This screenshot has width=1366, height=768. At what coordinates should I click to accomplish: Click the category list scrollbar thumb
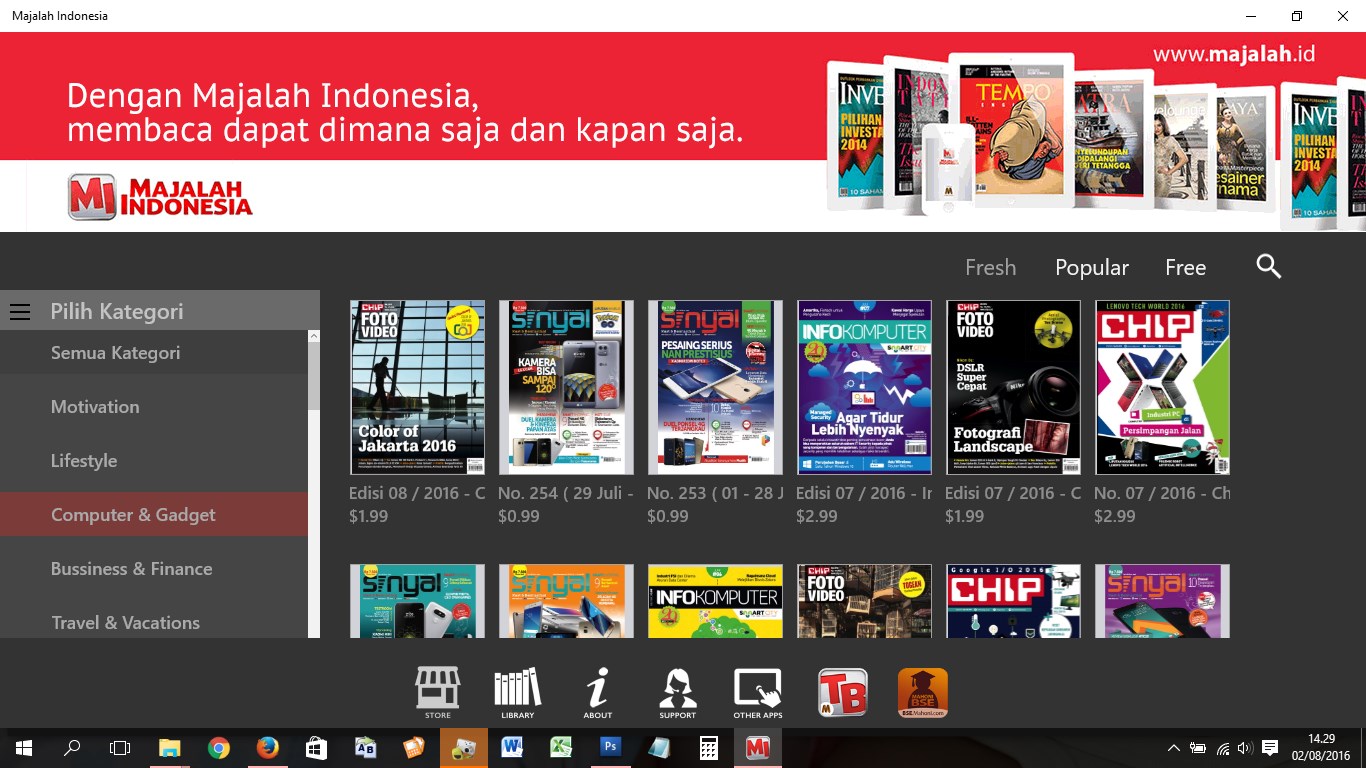tap(314, 377)
